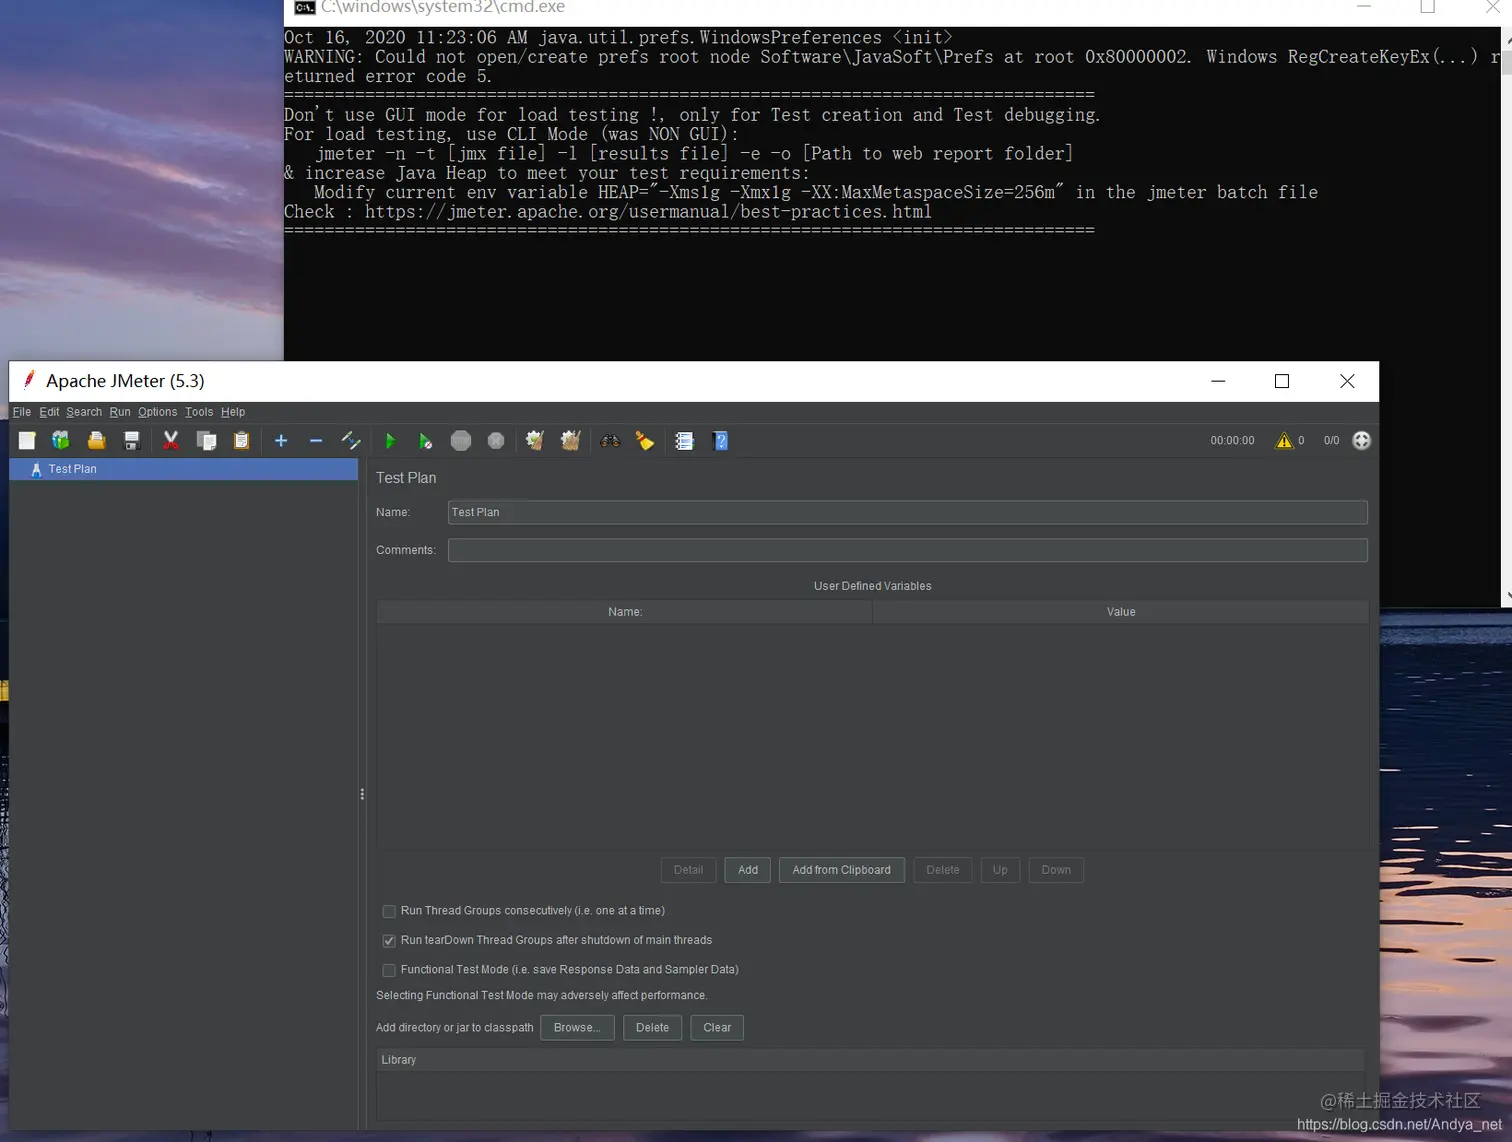
Task: Click the Stop test icon
Action: coord(461,441)
